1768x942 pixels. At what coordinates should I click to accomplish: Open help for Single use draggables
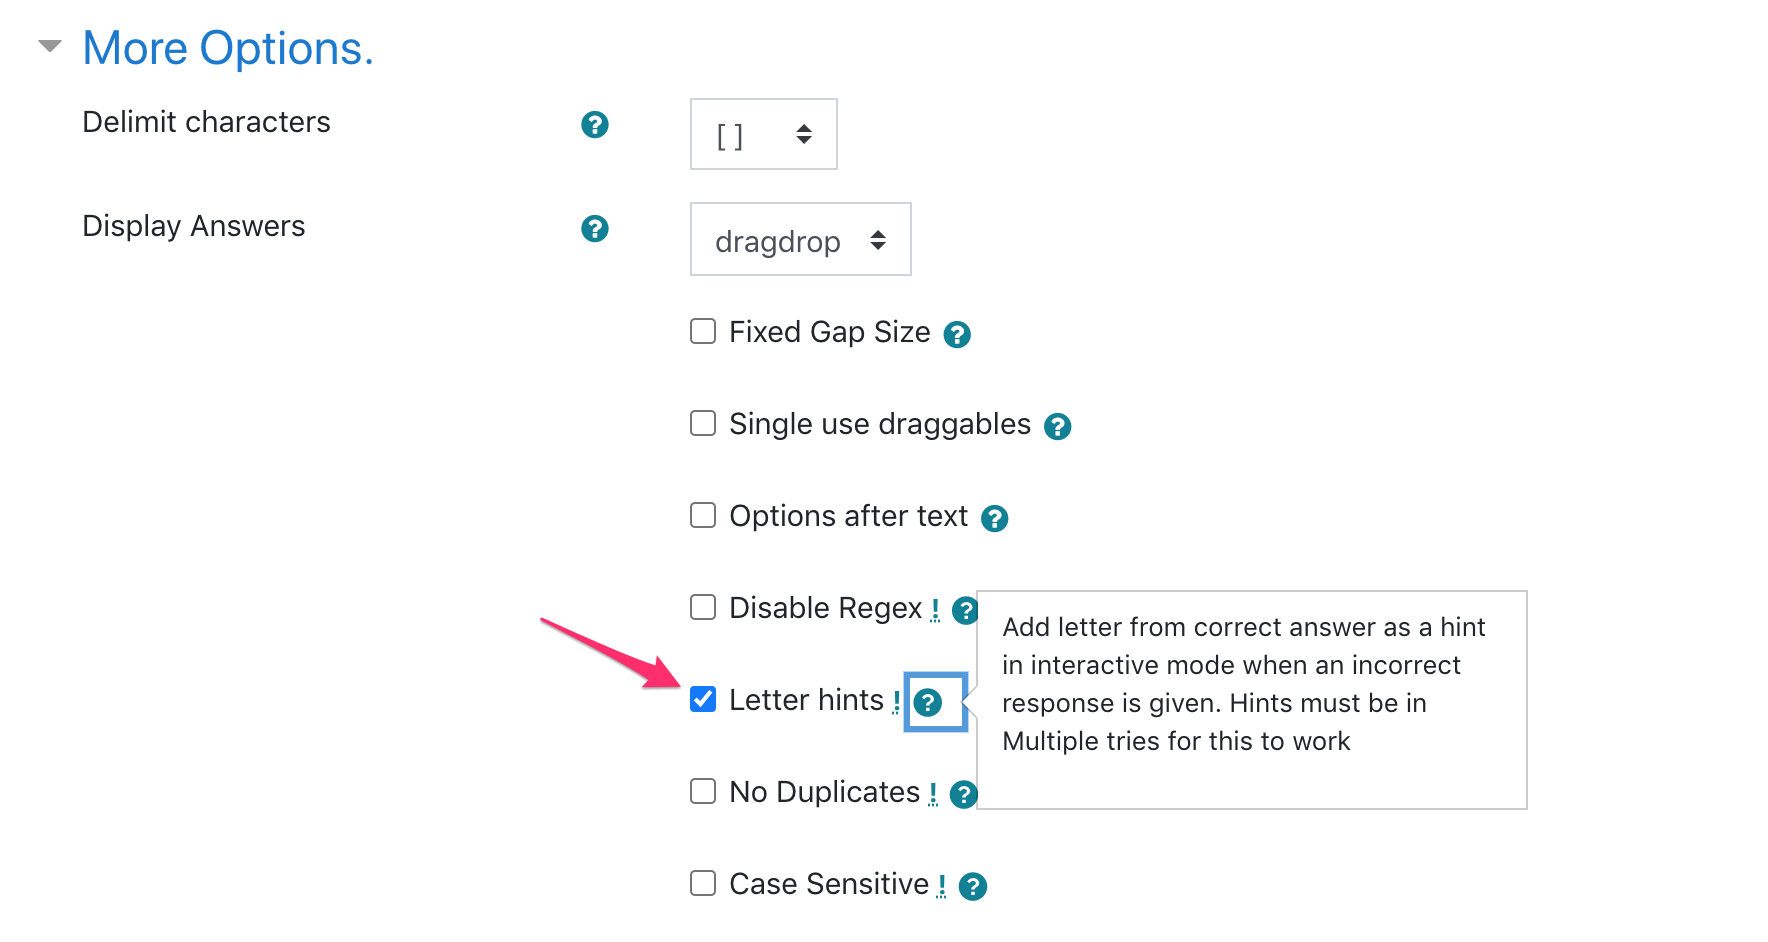click(x=1058, y=426)
